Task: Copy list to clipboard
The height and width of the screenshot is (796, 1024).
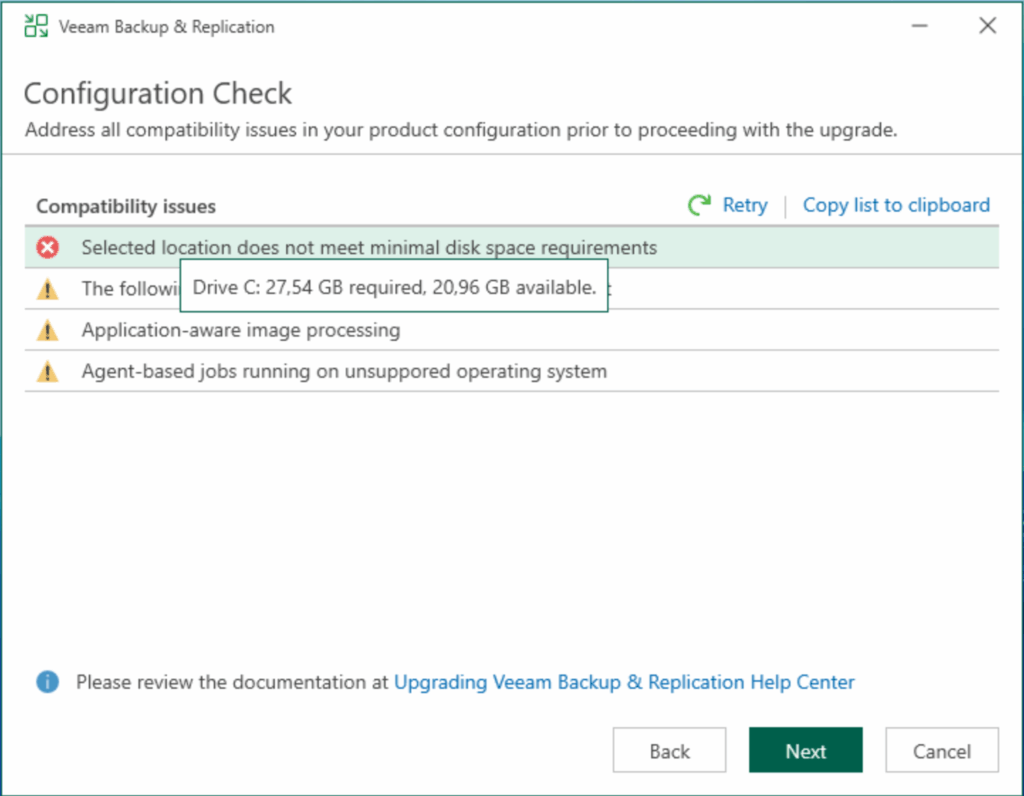Action: (x=896, y=205)
